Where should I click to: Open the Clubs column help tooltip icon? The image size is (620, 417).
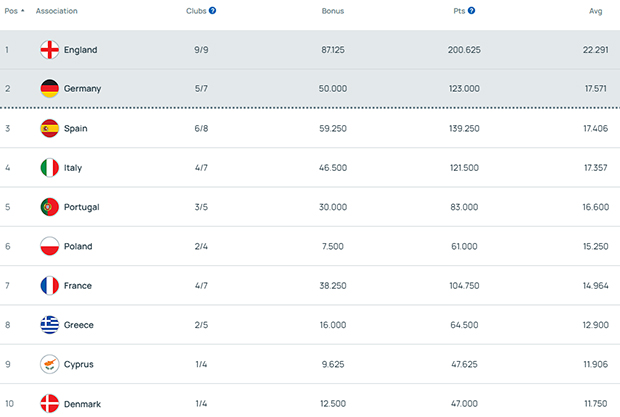click(x=213, y=11)
